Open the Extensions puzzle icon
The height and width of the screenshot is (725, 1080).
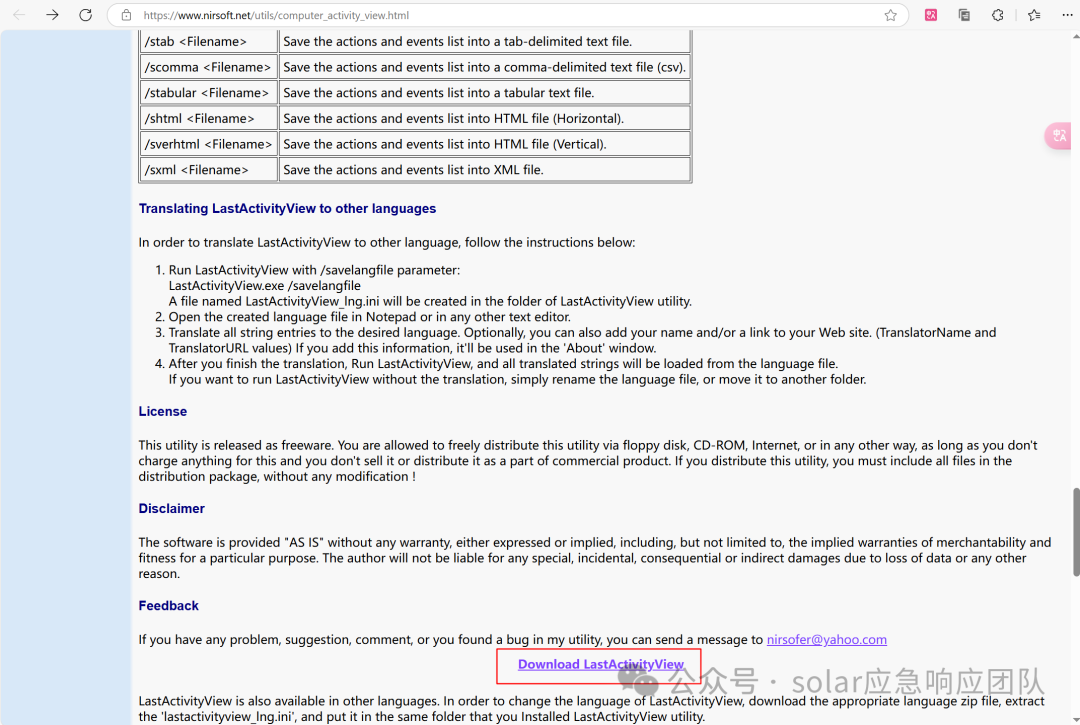coord(997,15)
